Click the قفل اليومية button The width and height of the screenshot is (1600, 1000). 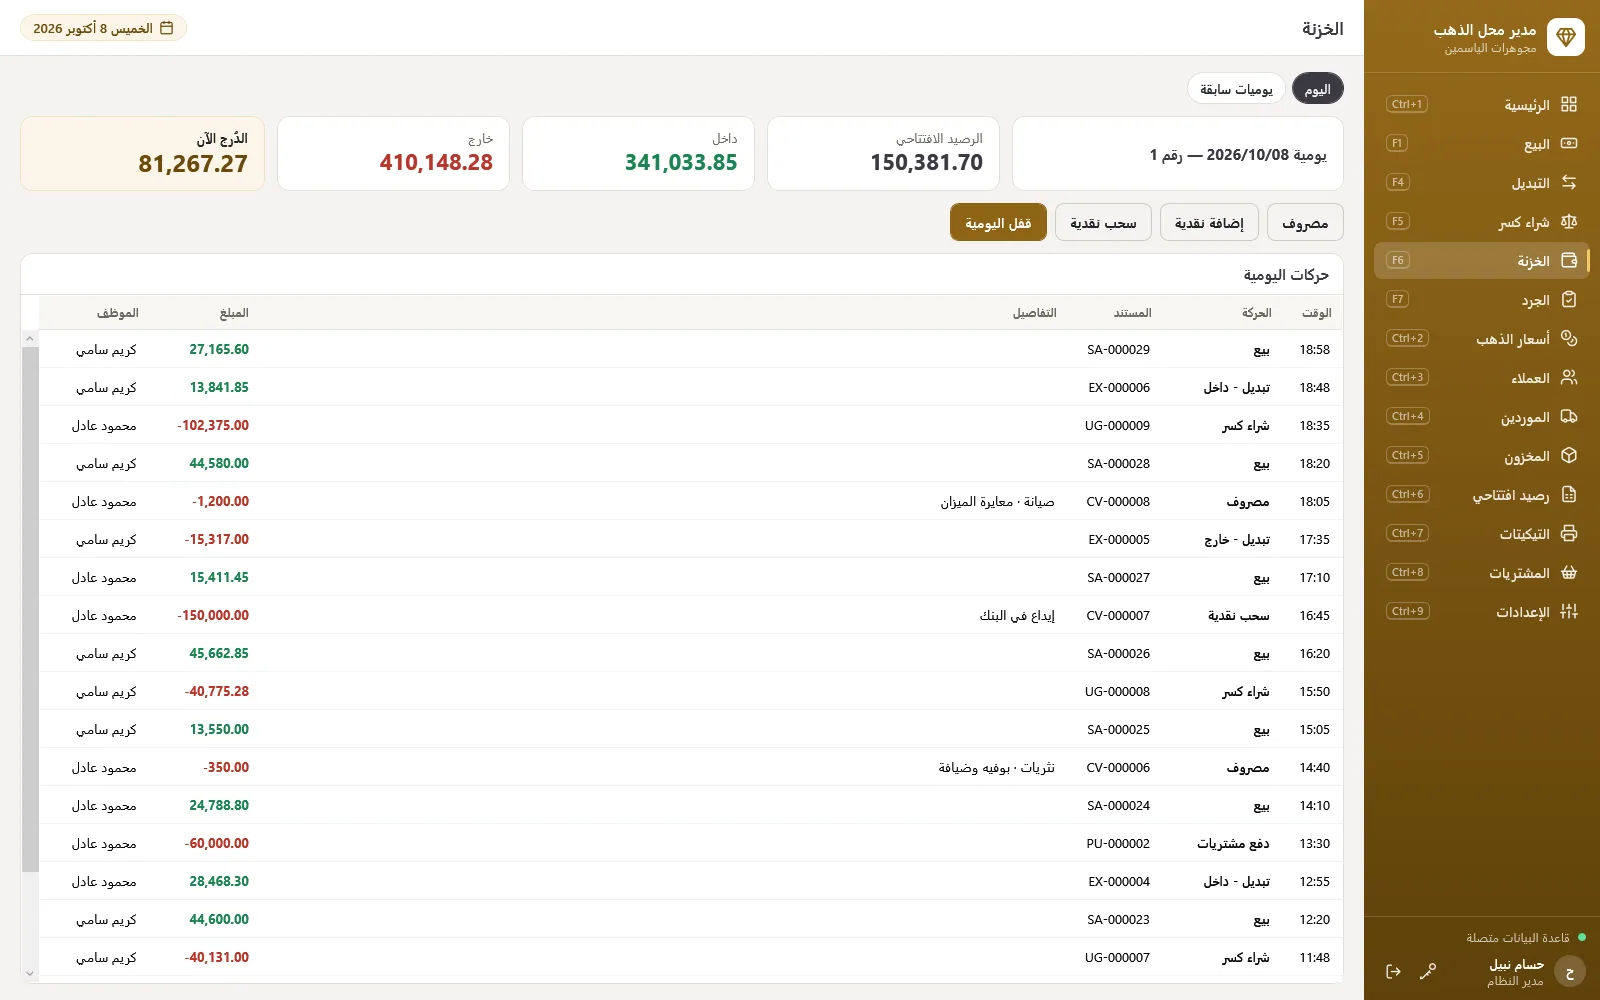[x=998, y=222]
